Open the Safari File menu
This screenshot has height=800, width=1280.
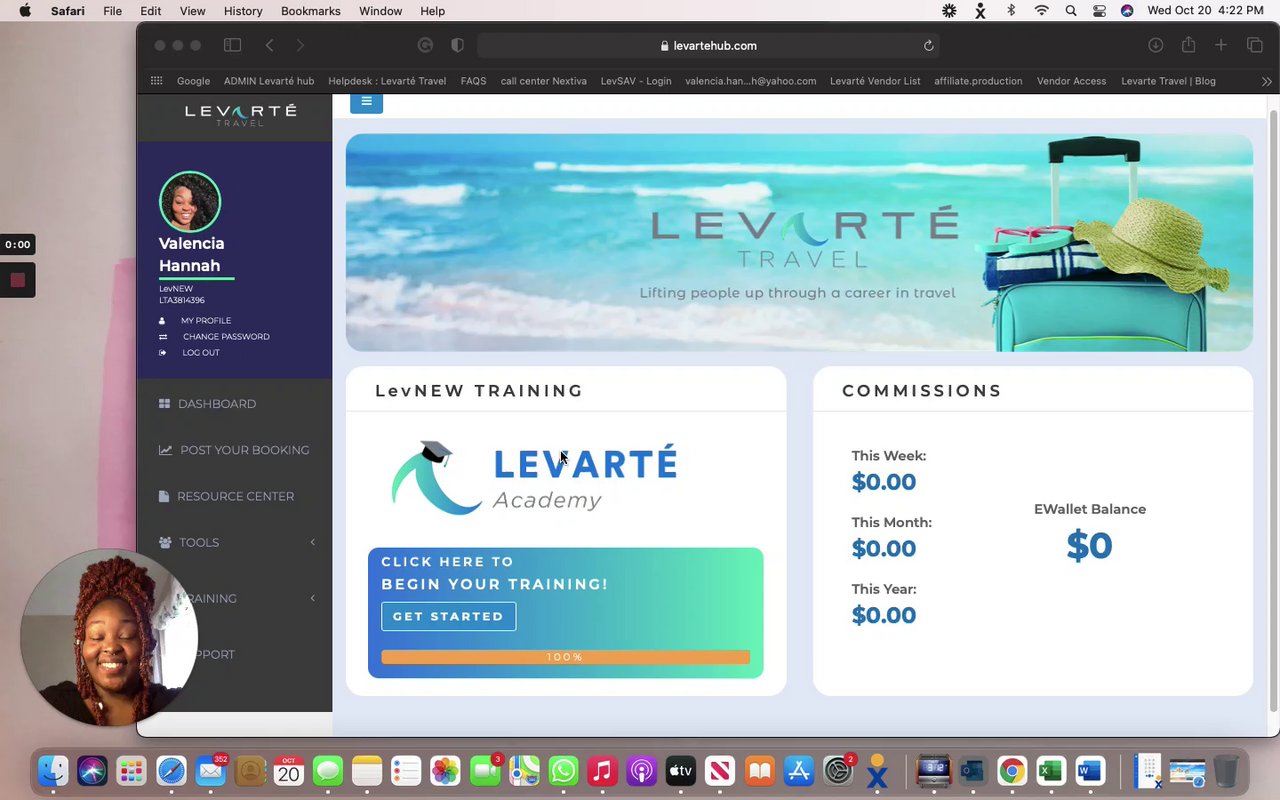[x=112, y=11]
